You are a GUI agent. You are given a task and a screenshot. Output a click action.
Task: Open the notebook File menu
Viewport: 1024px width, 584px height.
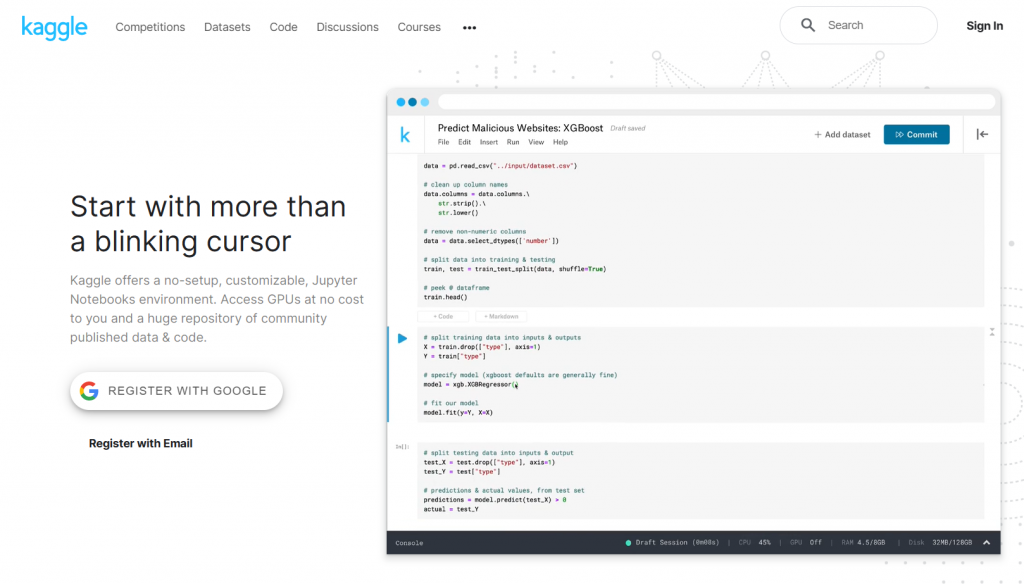[x=443, y=142]
